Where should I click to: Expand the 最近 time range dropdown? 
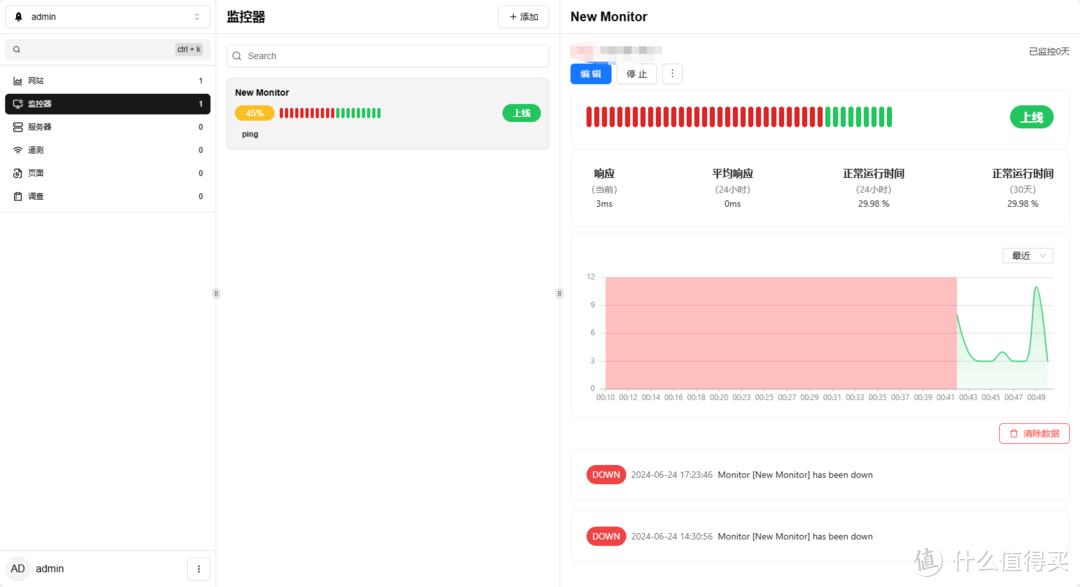pyautogui.click(x=1027, y=256)
